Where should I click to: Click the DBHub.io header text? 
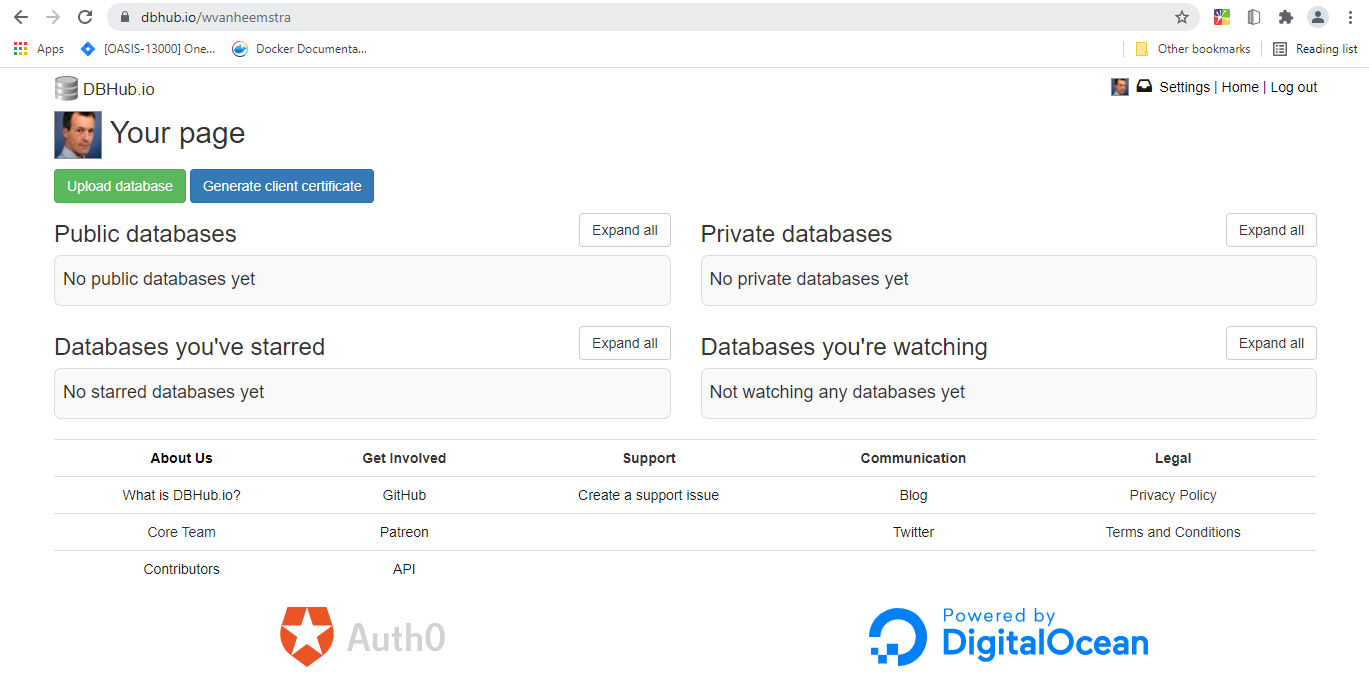pos(119,89)
